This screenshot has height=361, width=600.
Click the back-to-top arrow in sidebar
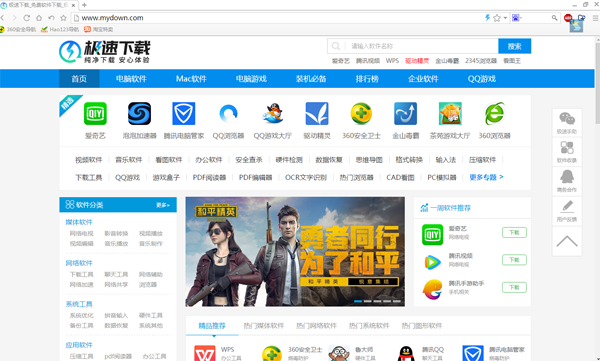(x=567, y=242)
